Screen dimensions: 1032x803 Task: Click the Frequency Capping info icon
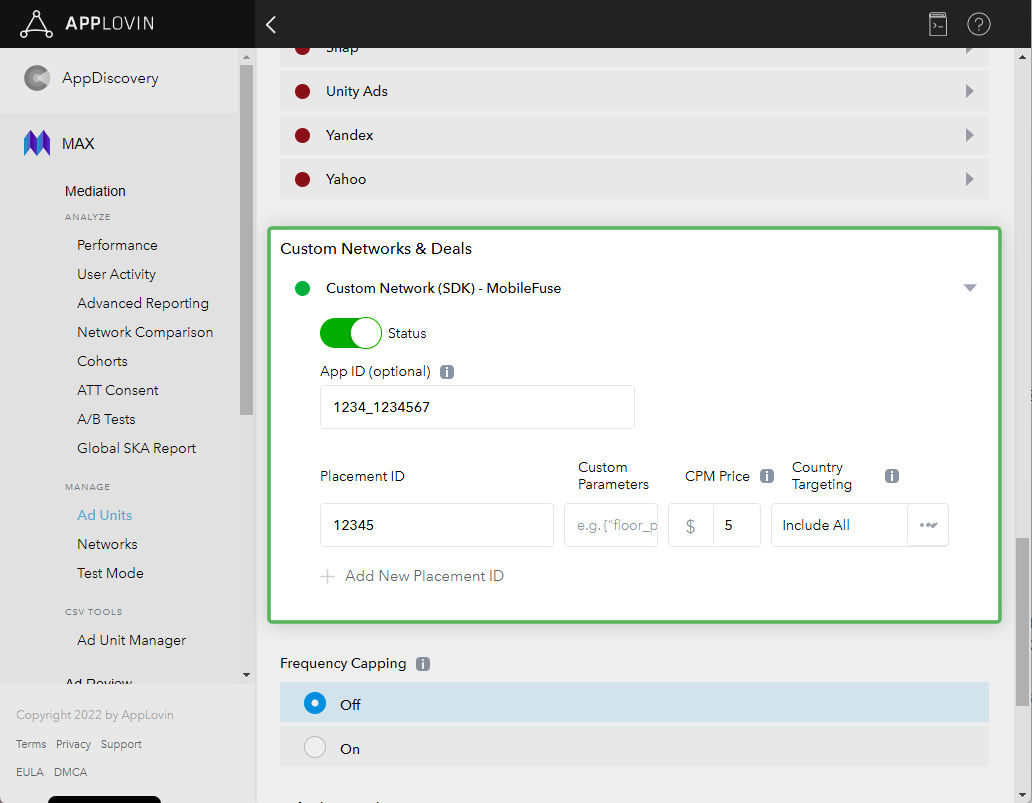tap(423, 664)
